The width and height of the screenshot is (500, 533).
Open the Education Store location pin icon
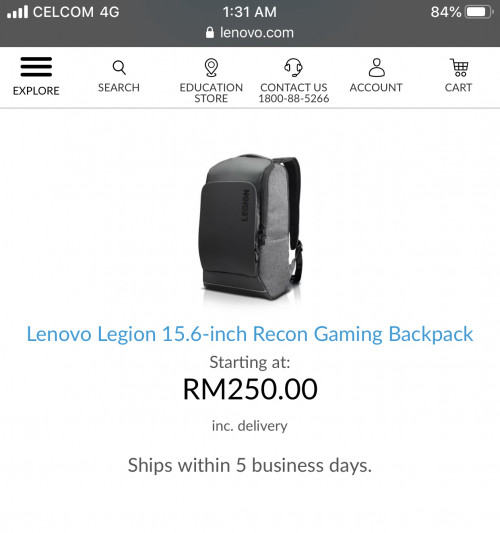(211, 67)
